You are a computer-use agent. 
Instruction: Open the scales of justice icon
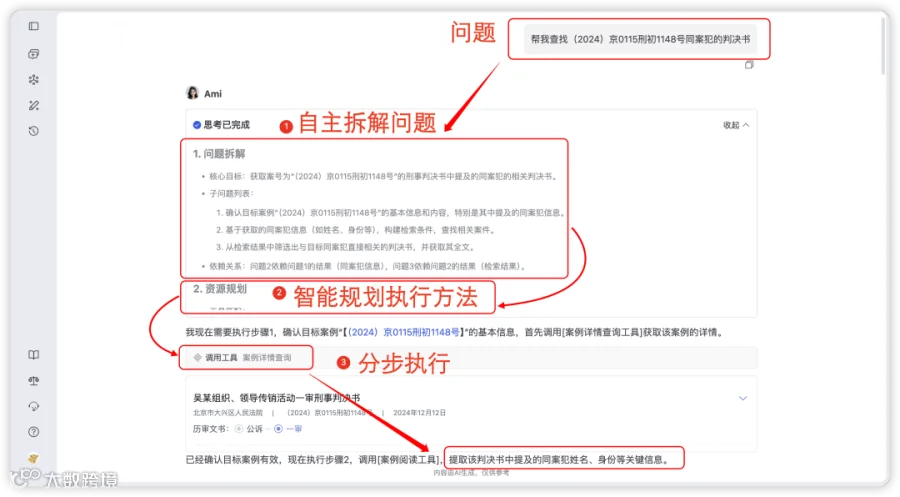tap(34, 380)
